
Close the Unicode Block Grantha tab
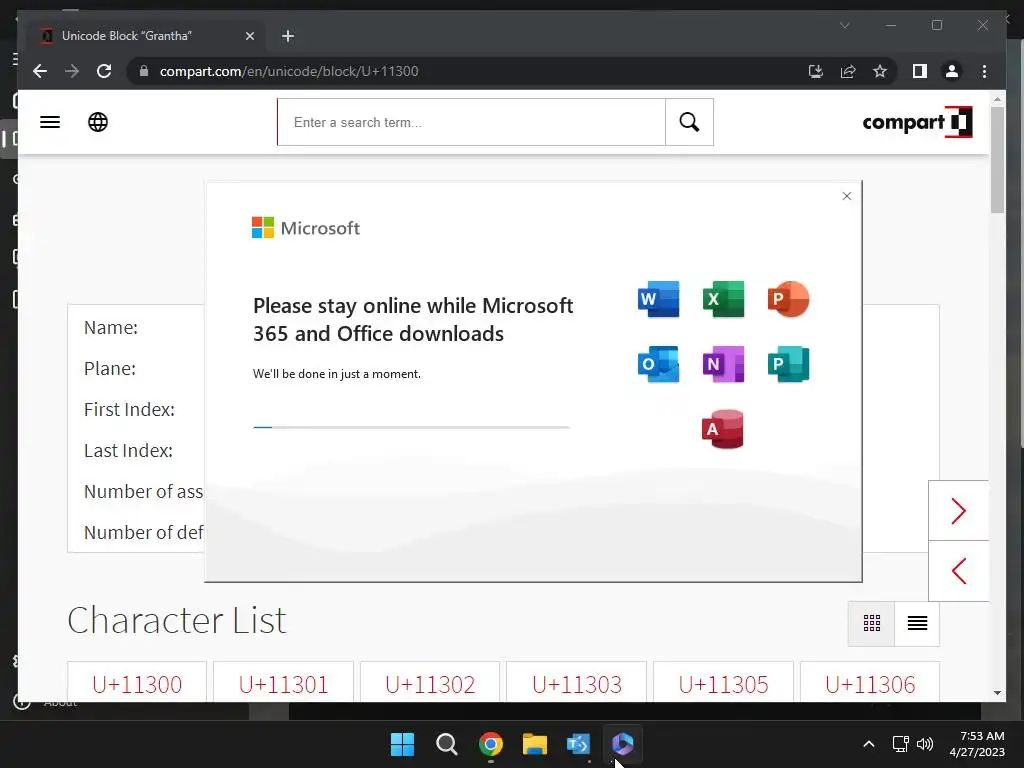(x=249, y=36)
